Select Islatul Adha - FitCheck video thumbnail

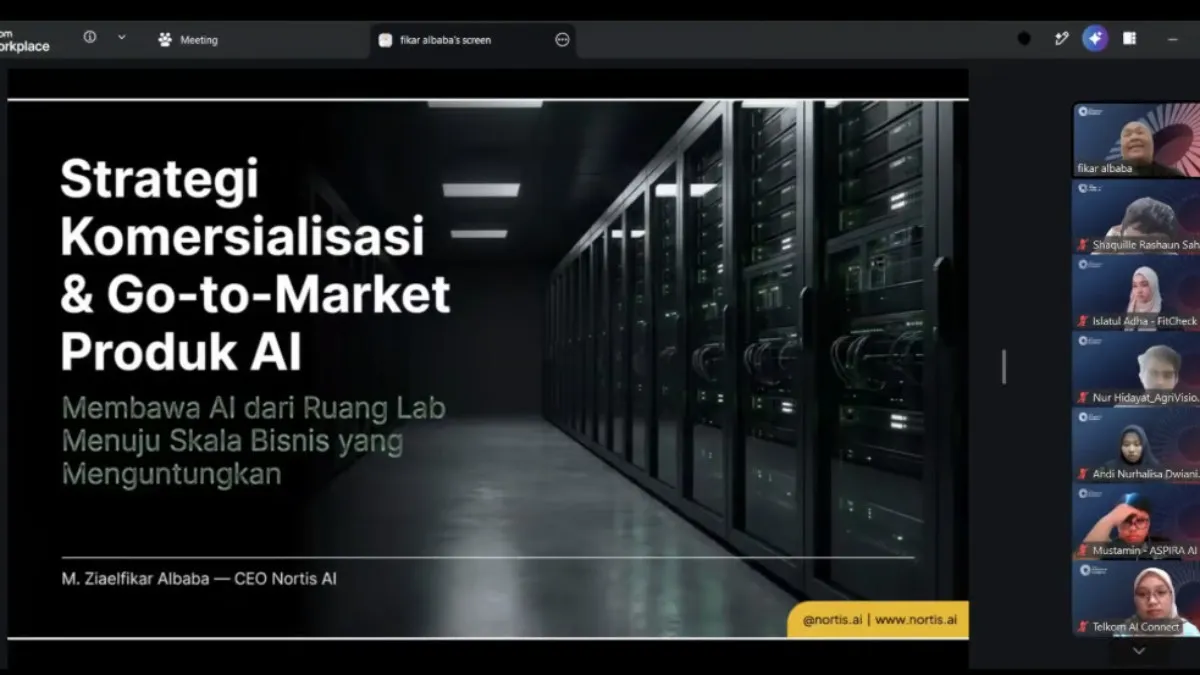[x=1136, y=292]
